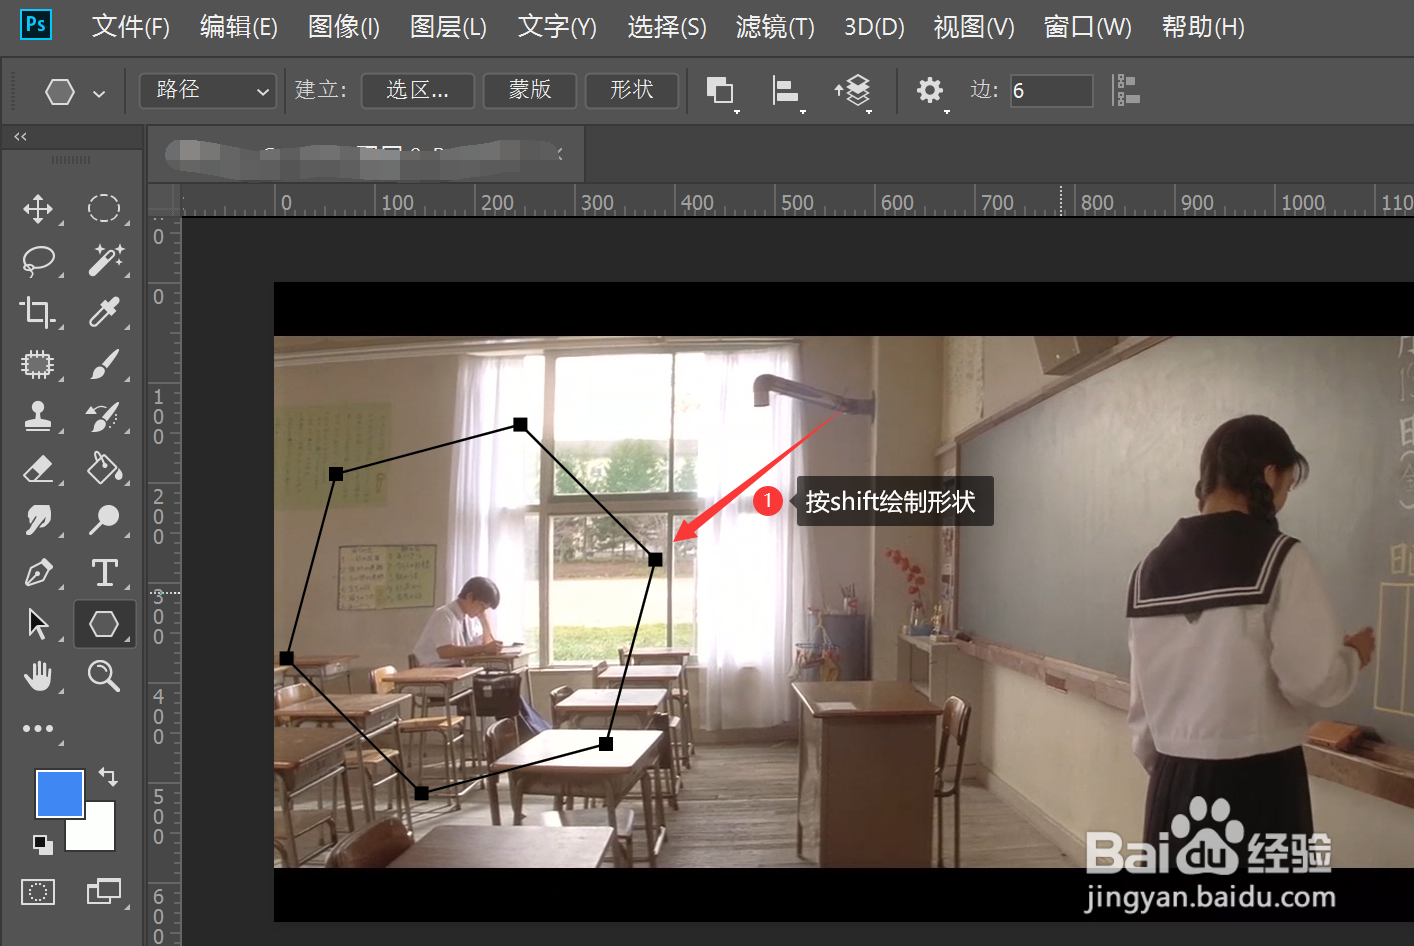Screen dimensions: 1414x946
Task: Open path arrangement options
Action: pyautogui.click(x=853, y=91)
